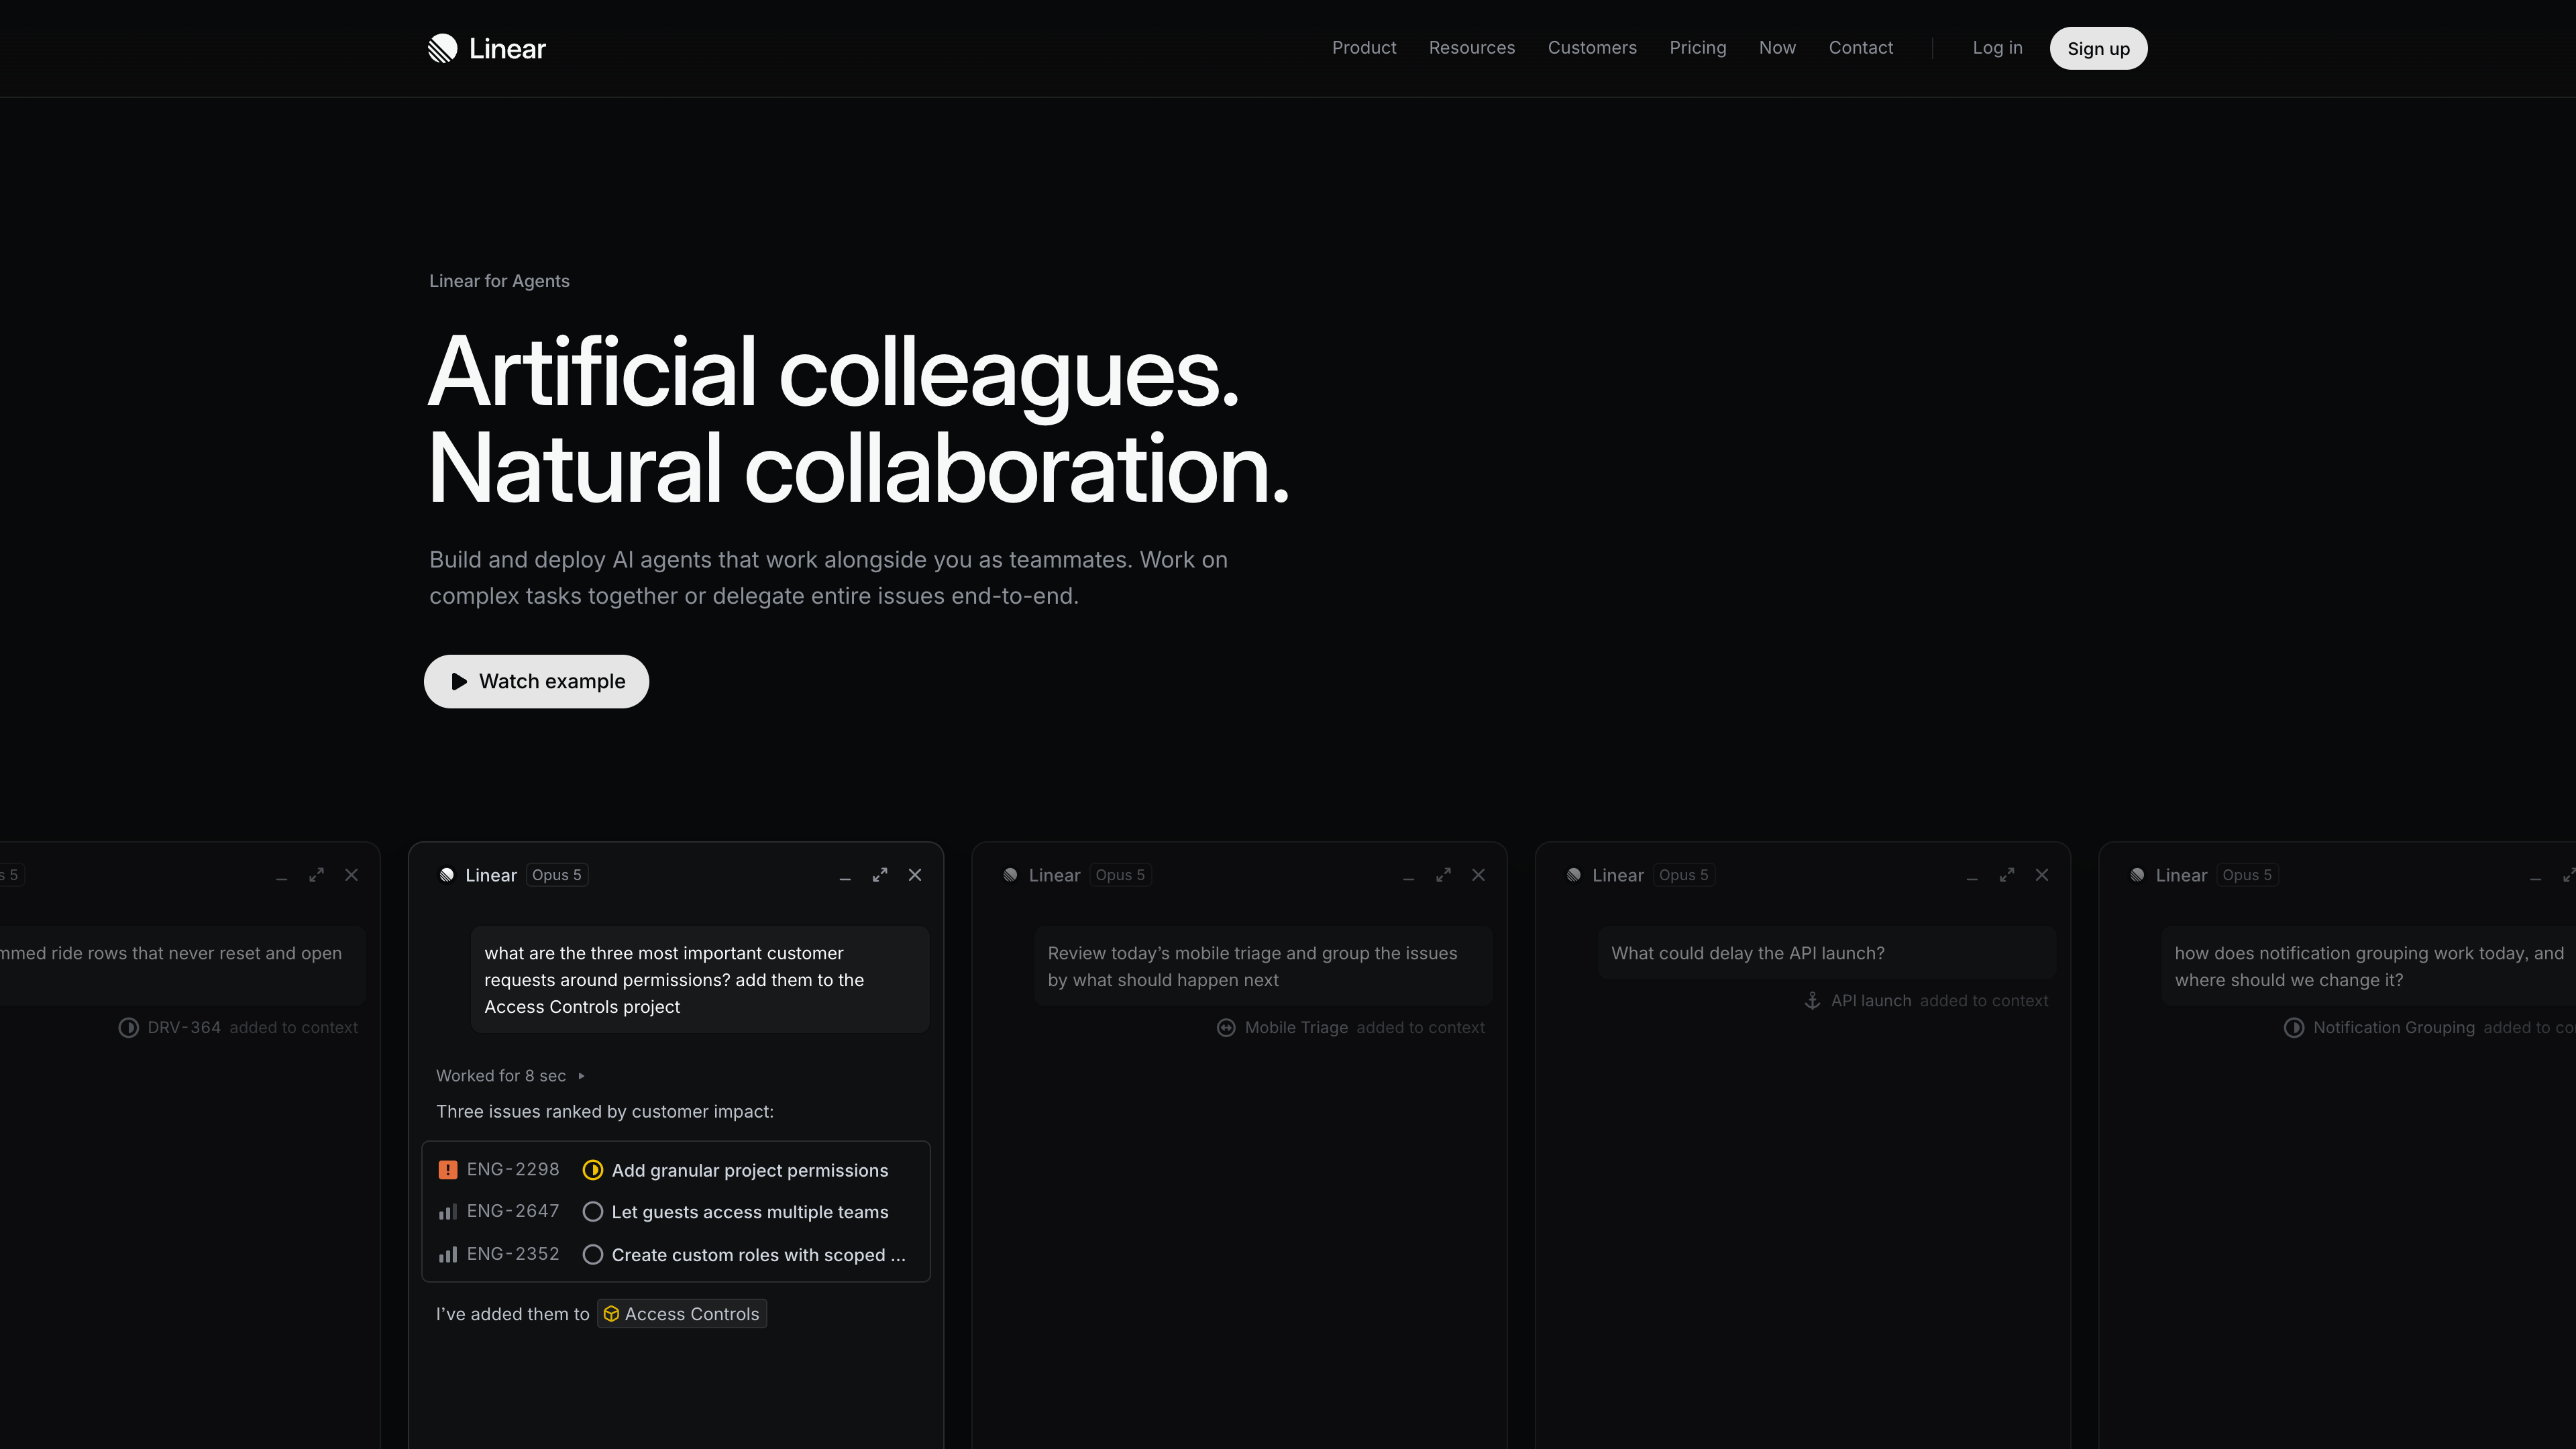Click Opus 5 badge in API launch window
The height and width of the screenshot is (1449, 2576).
[x=1684, y=875]
